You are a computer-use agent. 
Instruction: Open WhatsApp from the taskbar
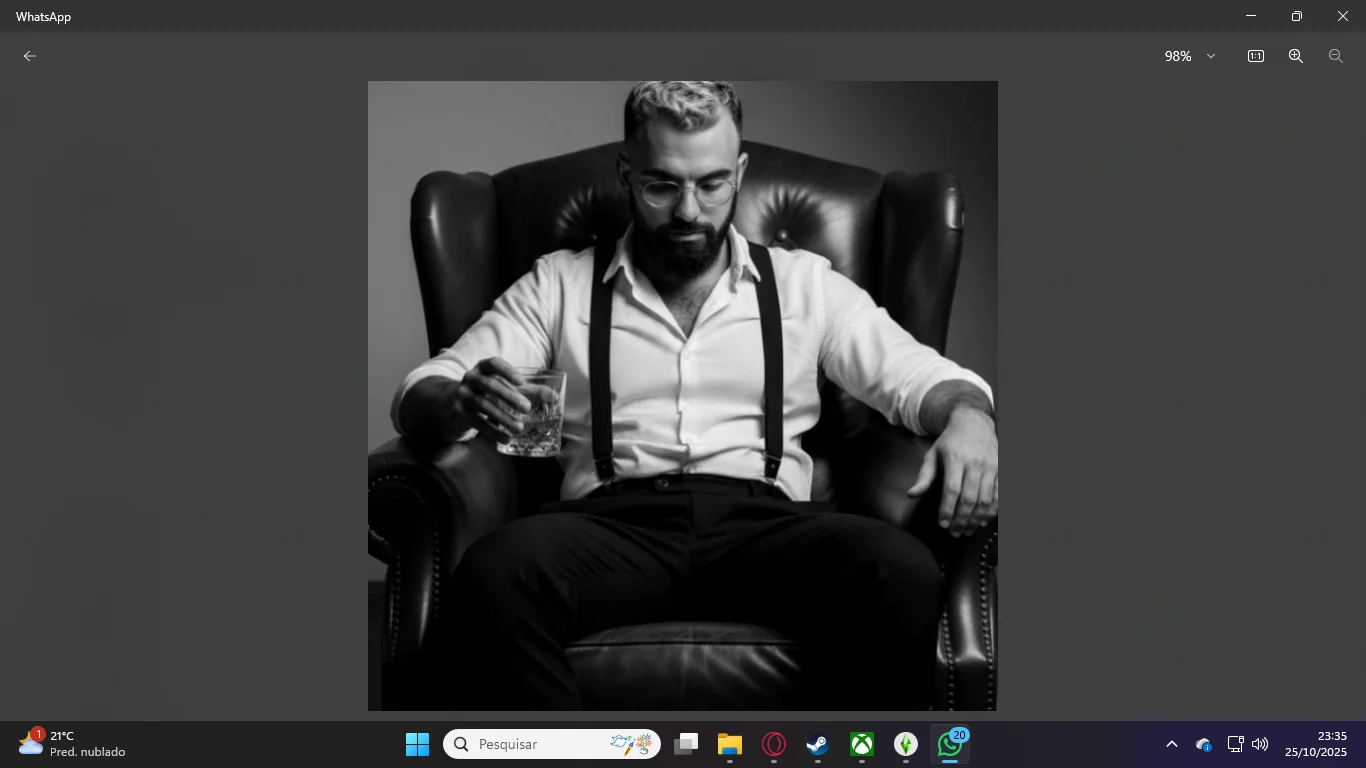(x=949, y=744)
